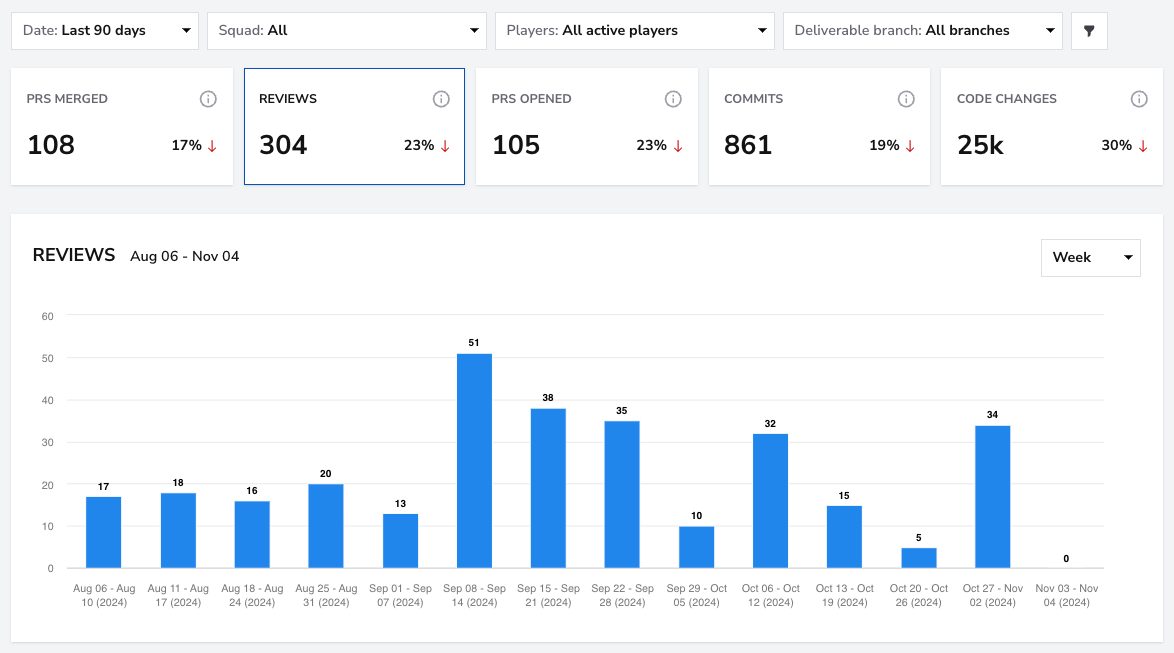Expand the Deliverable branch dropdown
1174x653 pixels.
point(922,31)
